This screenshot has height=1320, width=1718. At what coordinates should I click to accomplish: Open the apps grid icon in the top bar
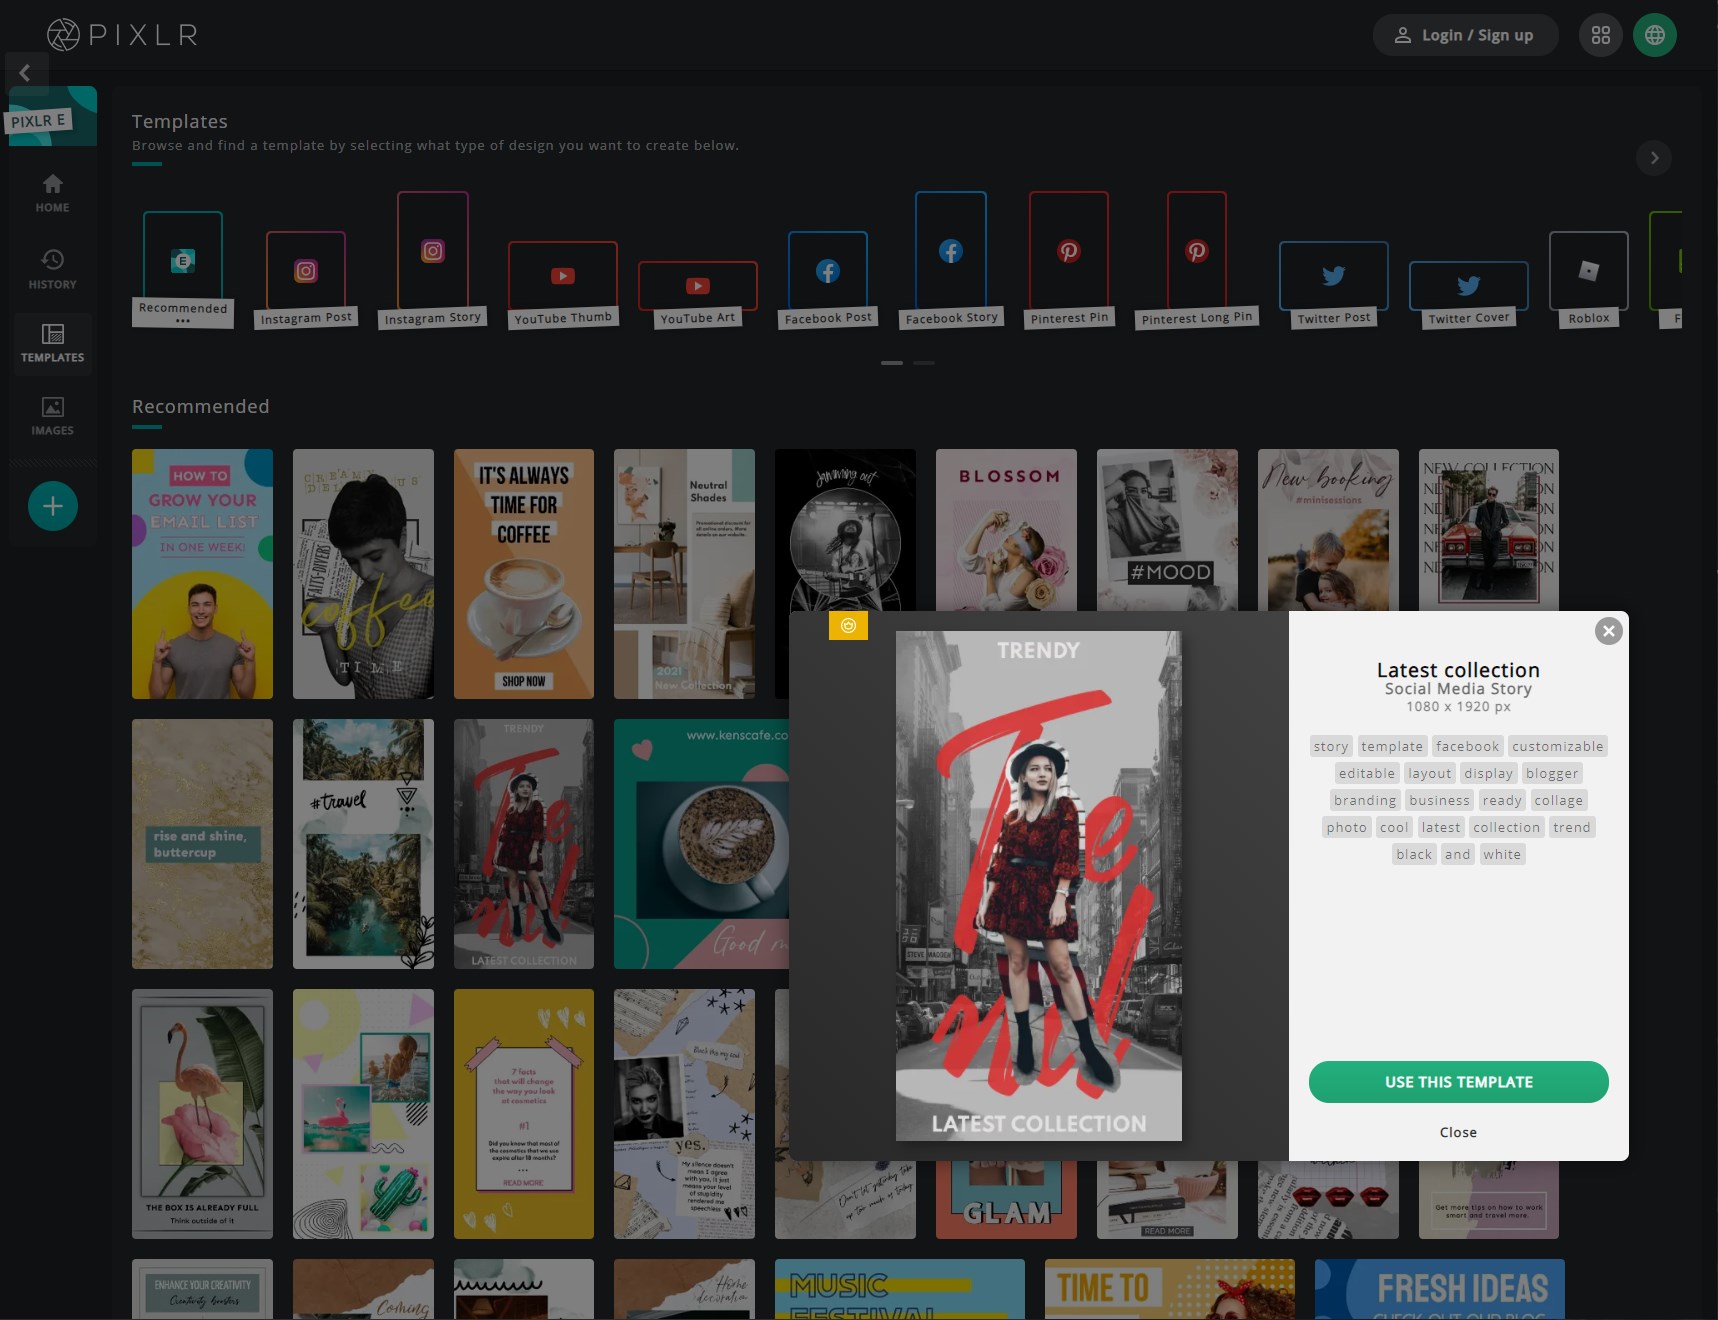[x=1601, y=34]
